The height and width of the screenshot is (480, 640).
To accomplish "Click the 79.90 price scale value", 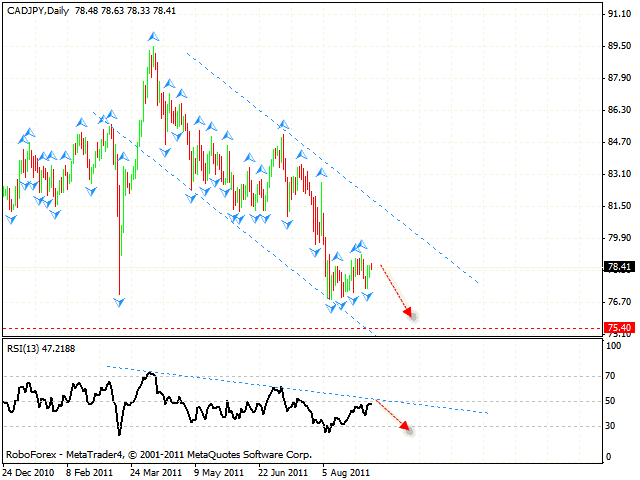I will [619, 238].
